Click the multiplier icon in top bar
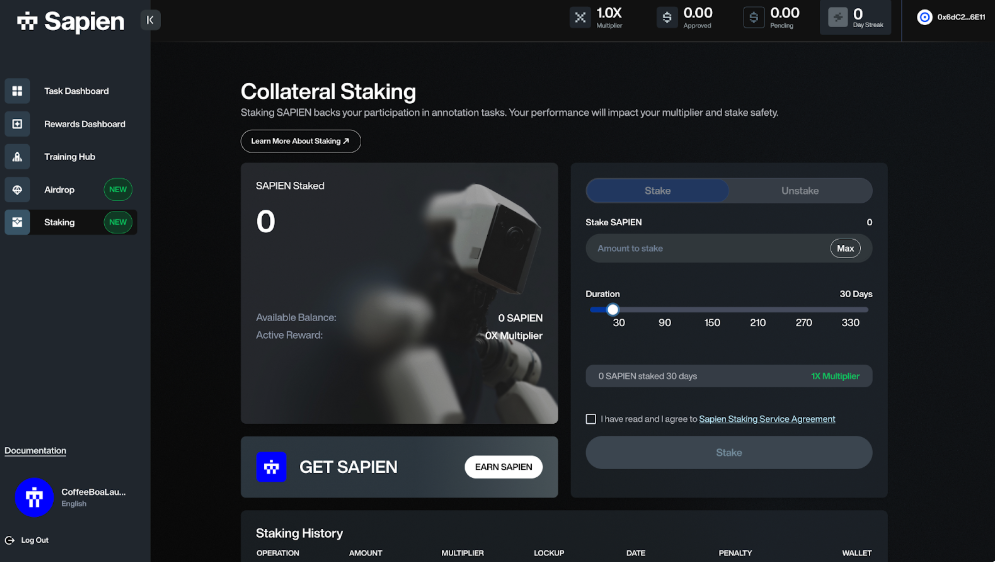This screenshot has width=995, height=562. point(580,17)
